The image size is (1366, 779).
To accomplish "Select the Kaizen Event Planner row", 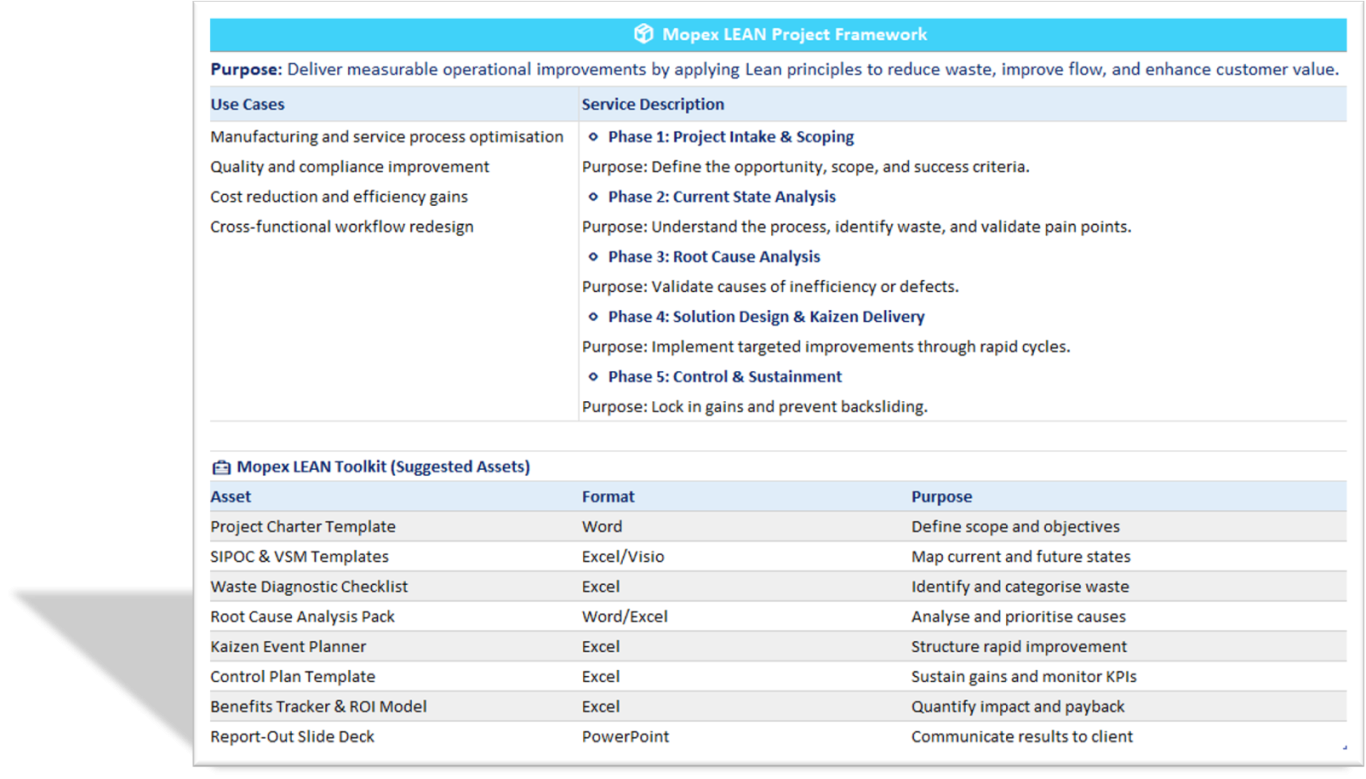I will [x=288, y=646].
